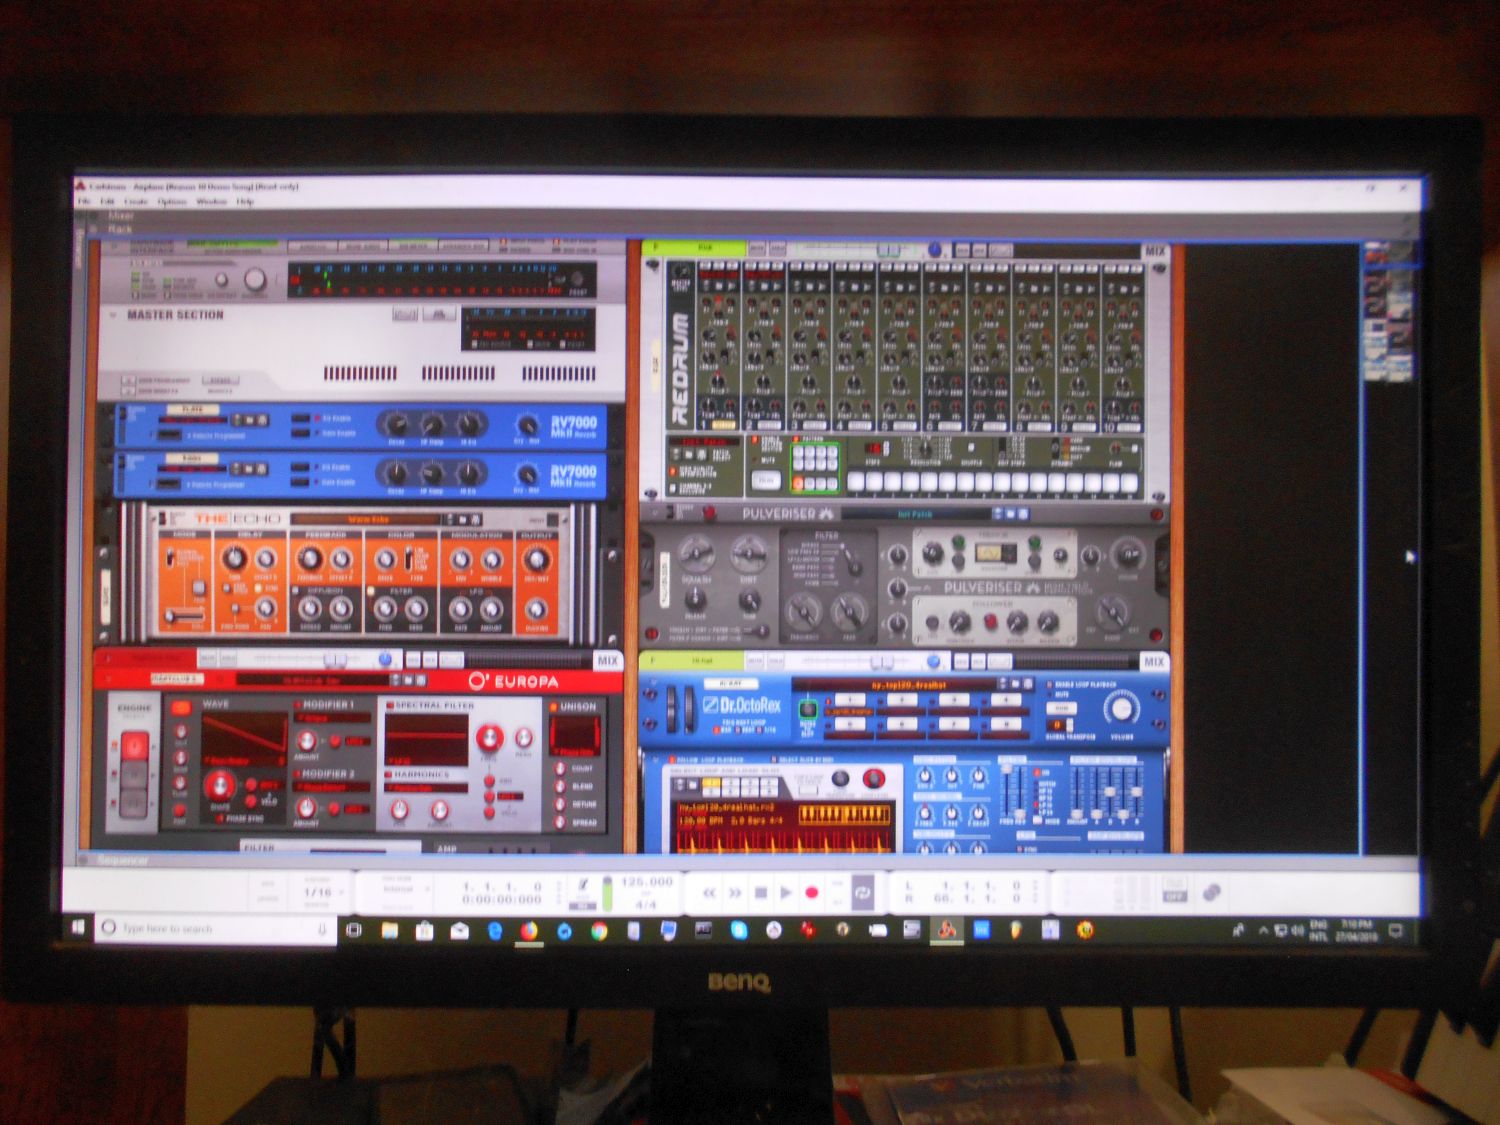Collapse the Pulveriser device fold arrow
1500x1125 pixels.
tap(655, 513)
